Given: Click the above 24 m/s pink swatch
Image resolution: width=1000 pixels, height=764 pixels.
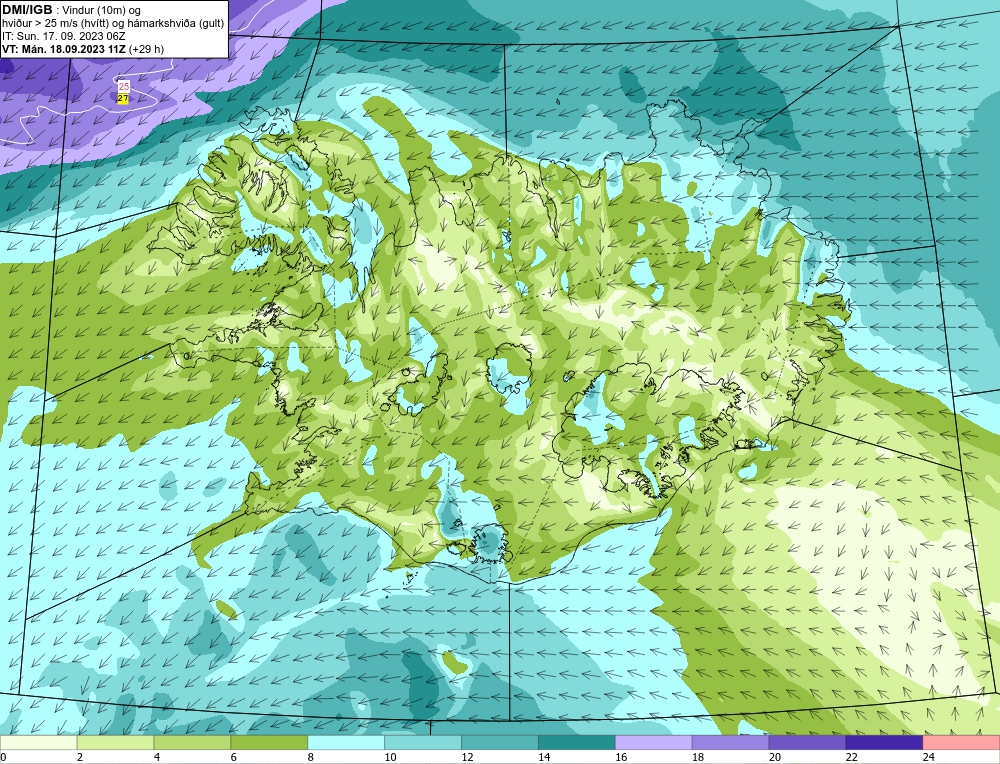Looking at the screenshot, I should tap(961, 743).
